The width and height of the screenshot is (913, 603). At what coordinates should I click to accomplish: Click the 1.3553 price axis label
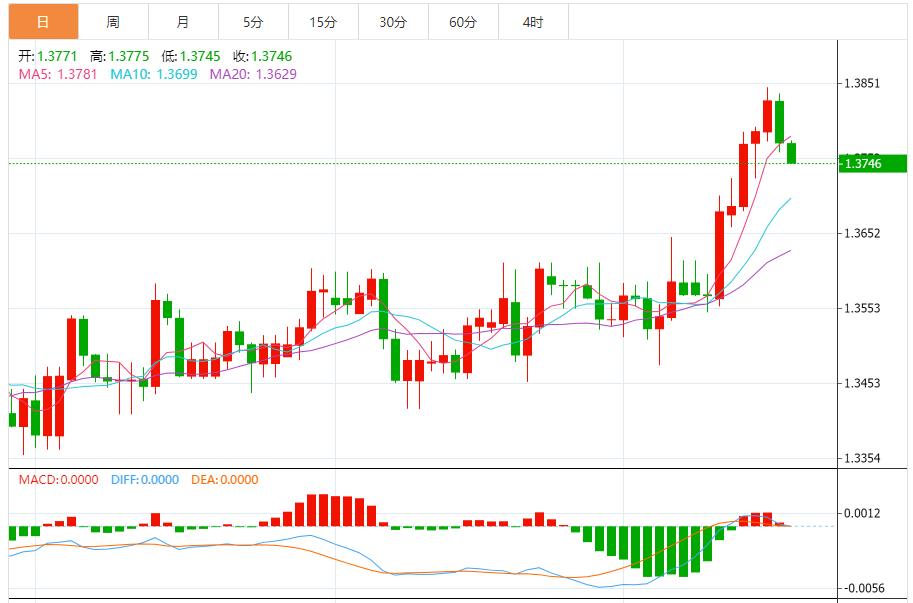click(862, 308)
